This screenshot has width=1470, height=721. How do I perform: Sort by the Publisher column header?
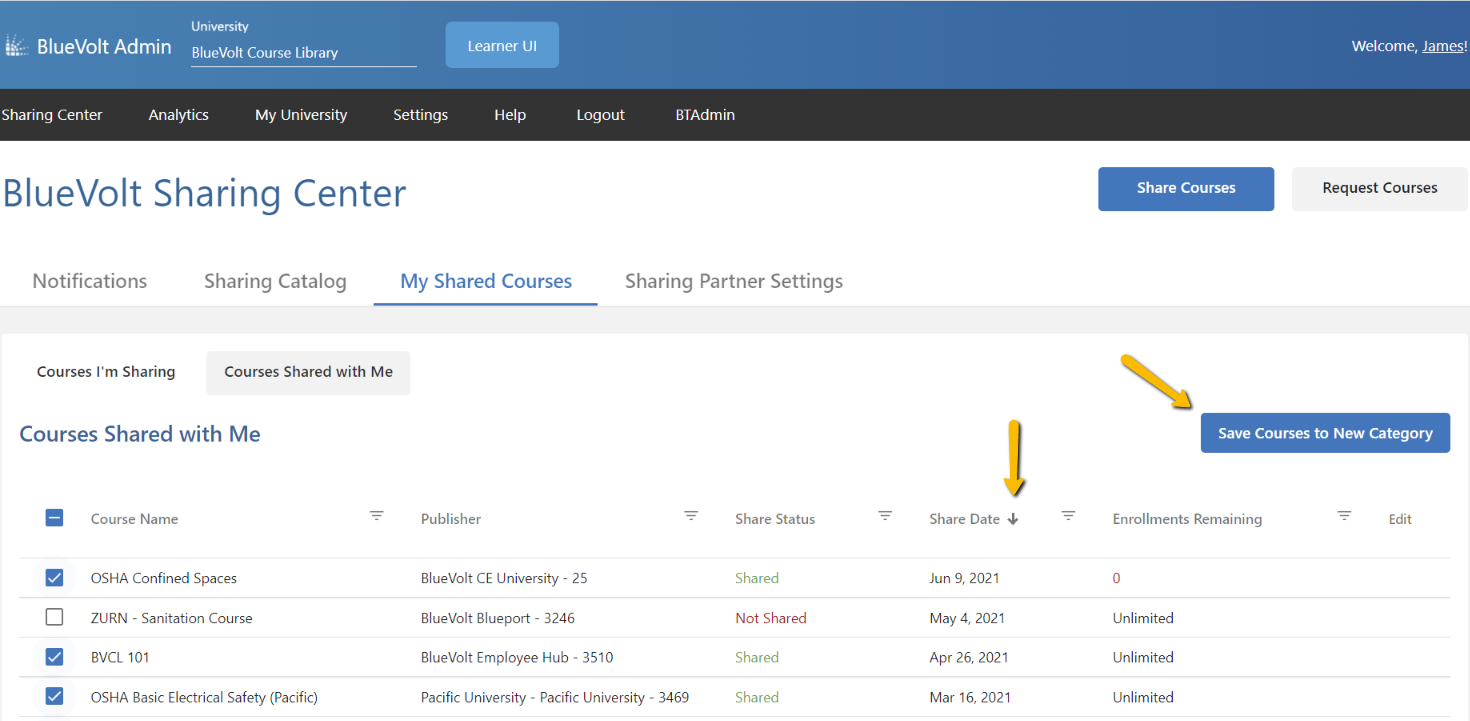(451, 519)
